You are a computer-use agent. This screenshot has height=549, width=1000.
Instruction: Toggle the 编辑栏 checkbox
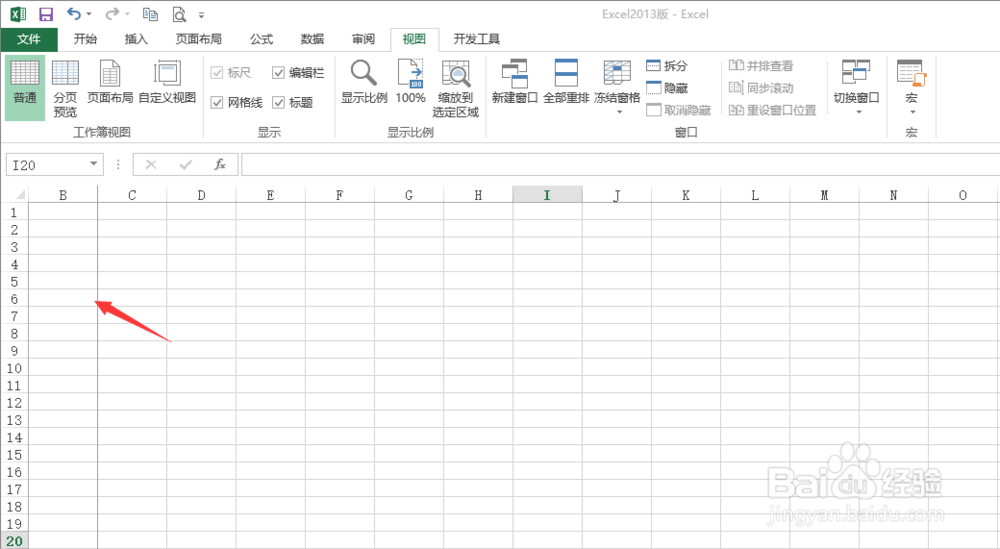[x=298, y=73]
